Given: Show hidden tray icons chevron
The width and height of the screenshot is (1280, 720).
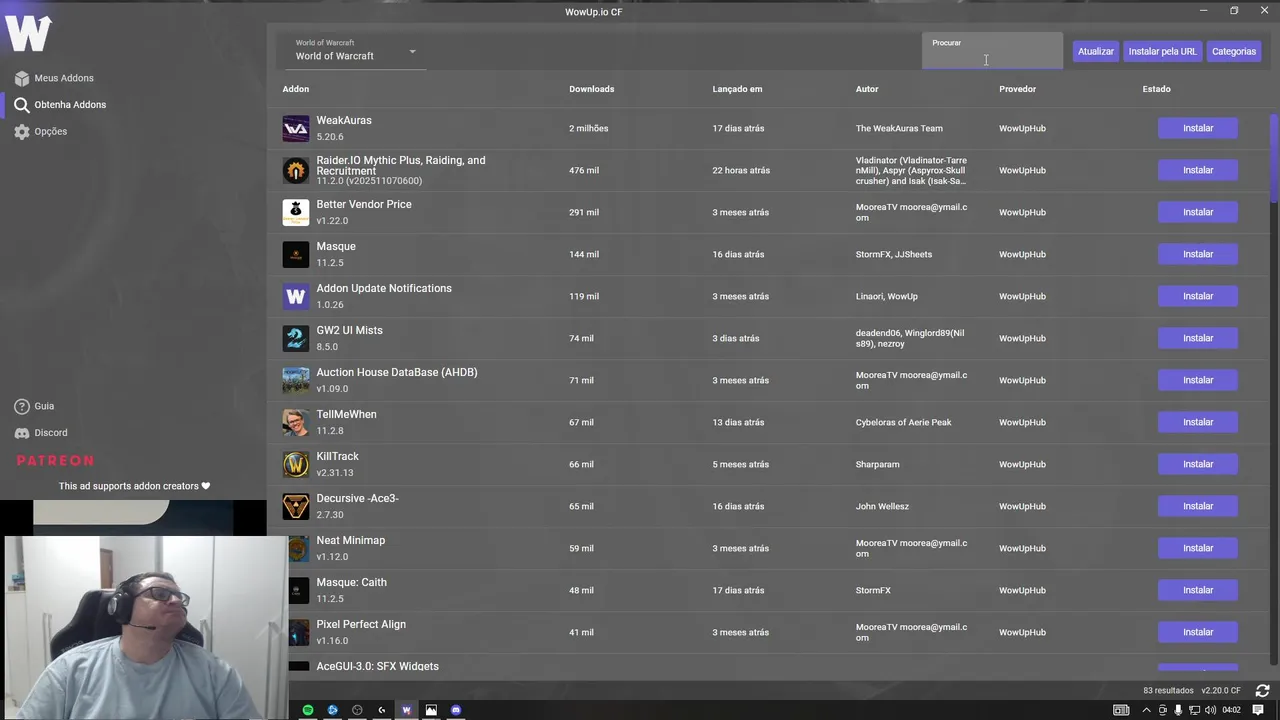Looking at the screenshot, I should 1146,710.
